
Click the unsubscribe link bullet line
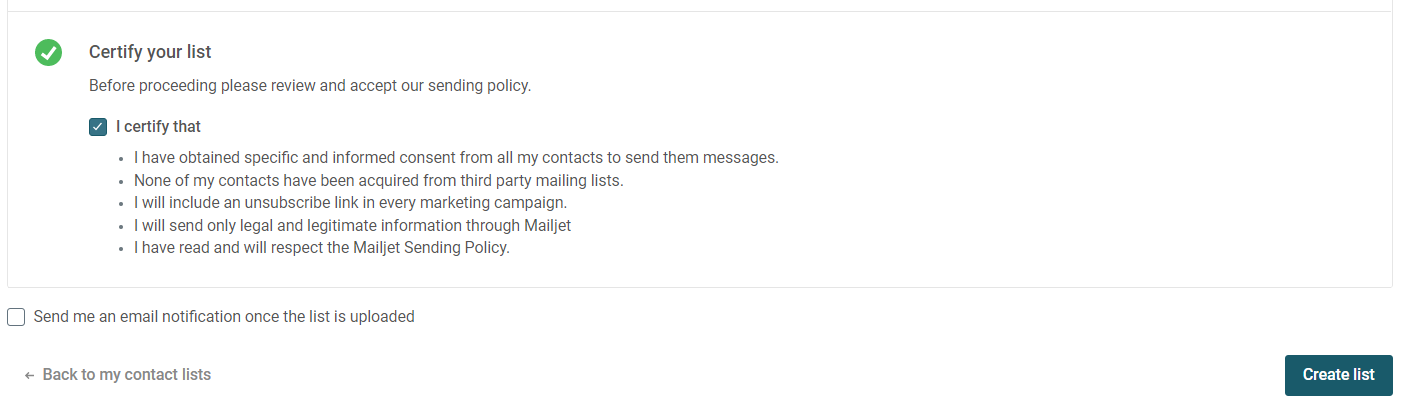pos(351,203)
